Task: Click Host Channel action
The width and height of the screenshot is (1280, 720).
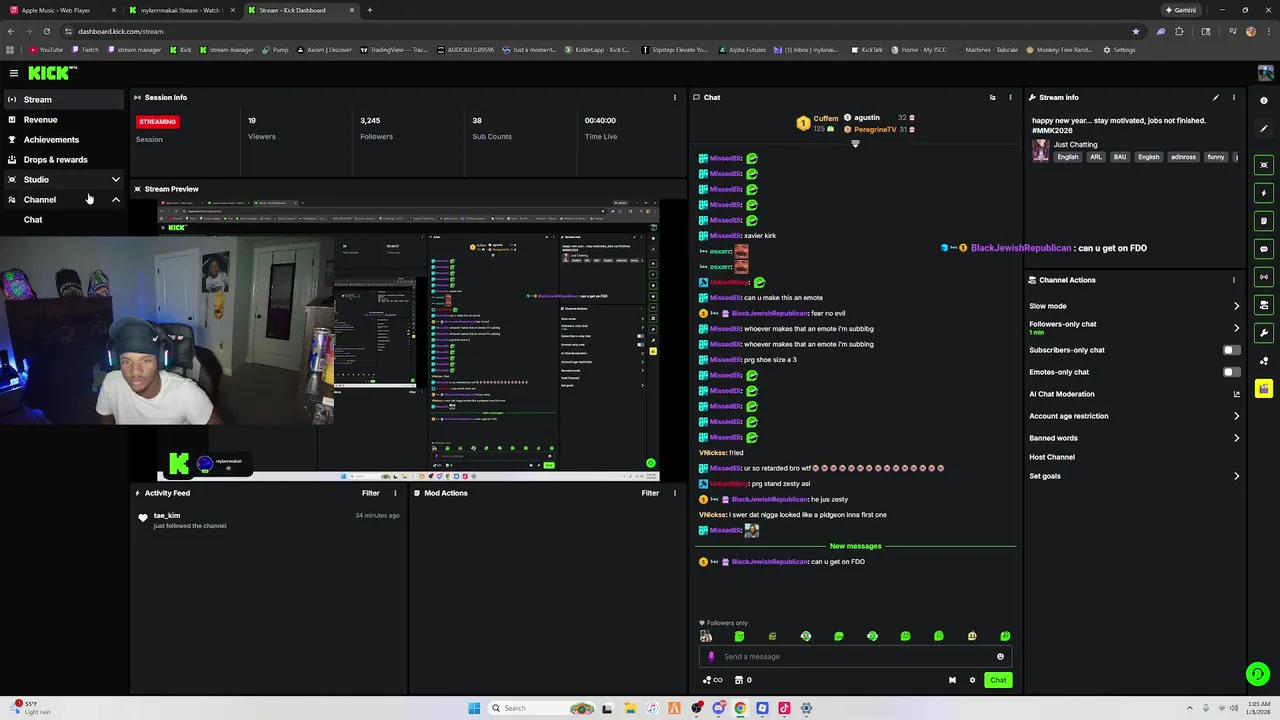Action: tap(1052, 457)
